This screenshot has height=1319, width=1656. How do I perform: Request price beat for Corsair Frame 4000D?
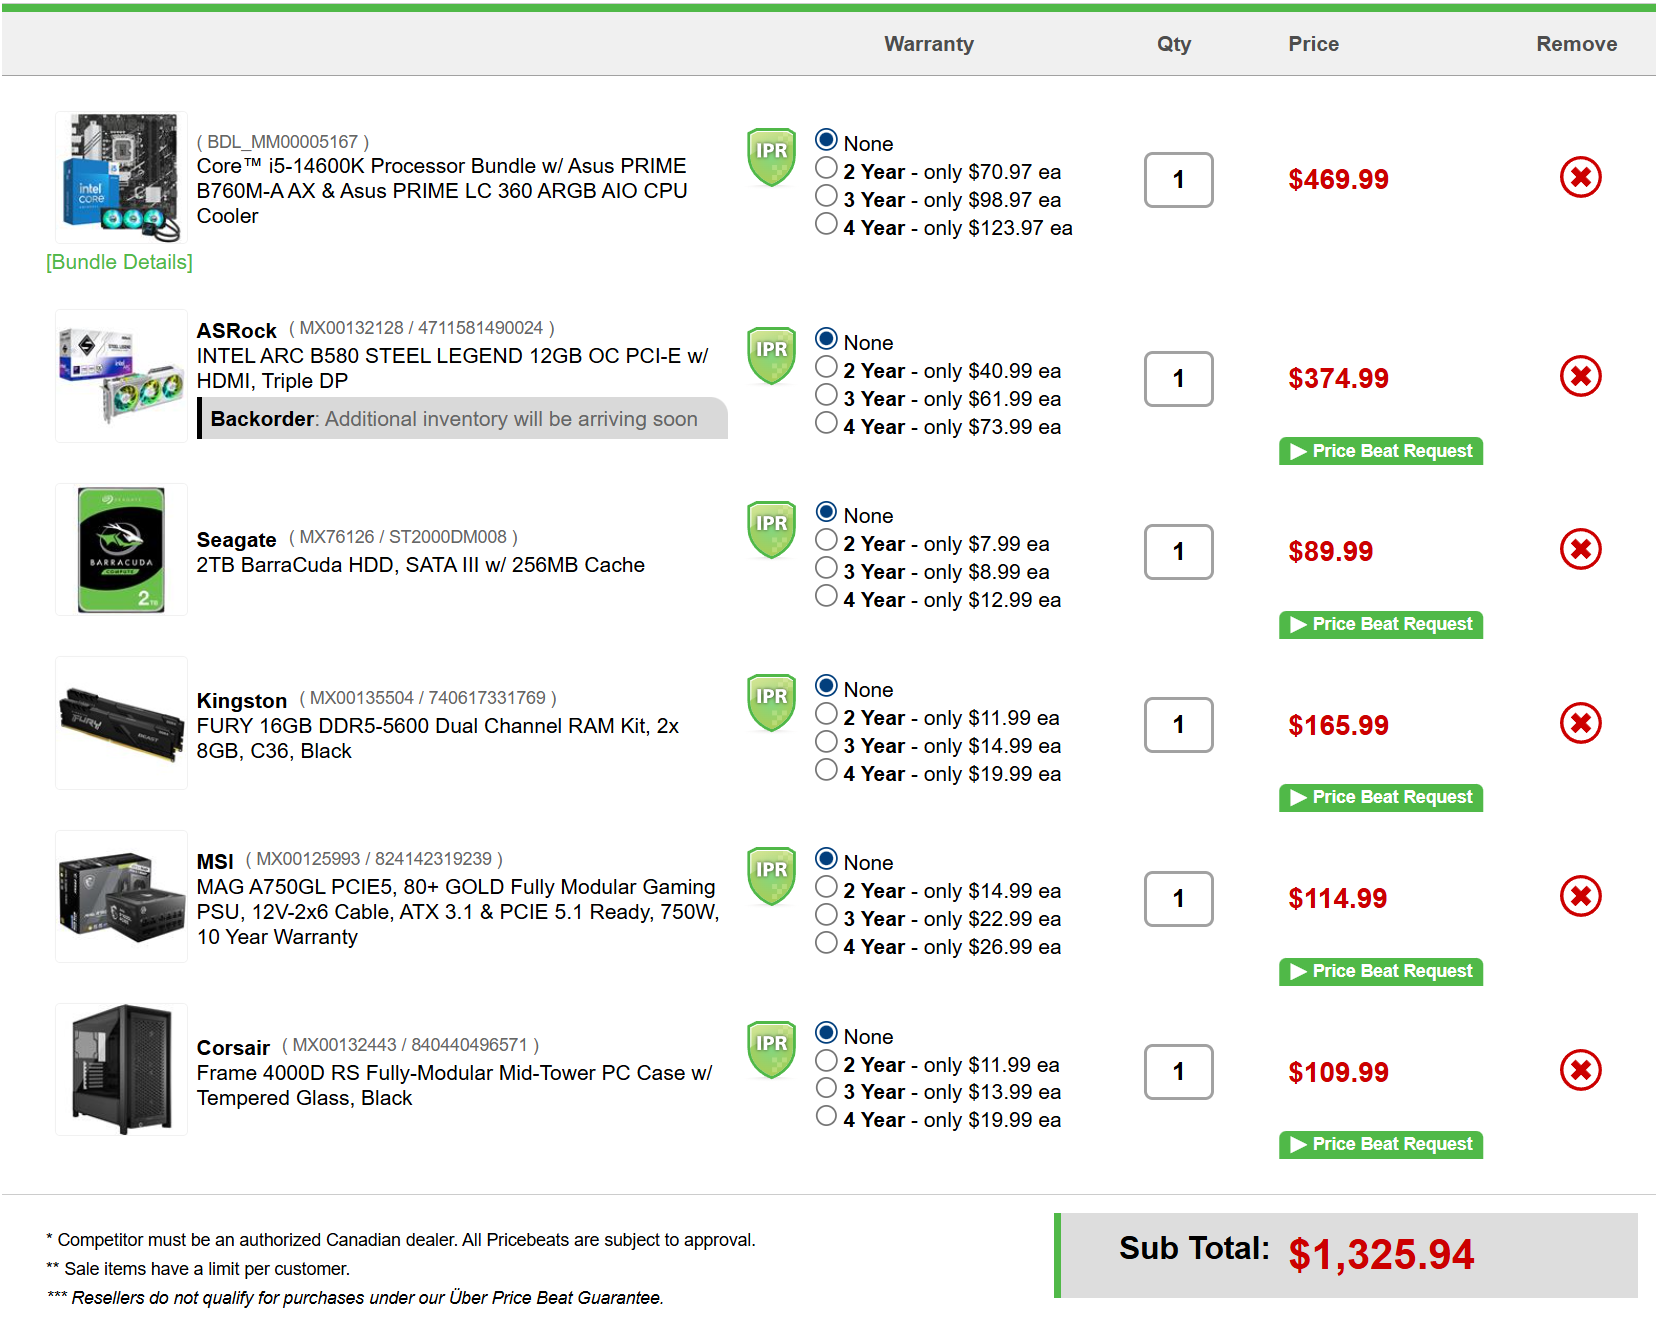point(1380,1144)
